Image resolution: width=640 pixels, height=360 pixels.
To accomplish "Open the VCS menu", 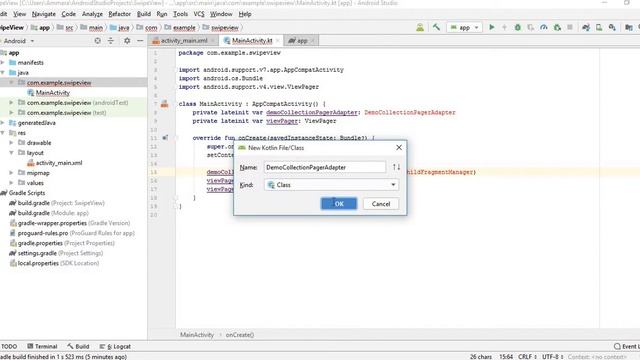I will pos(199,14).
